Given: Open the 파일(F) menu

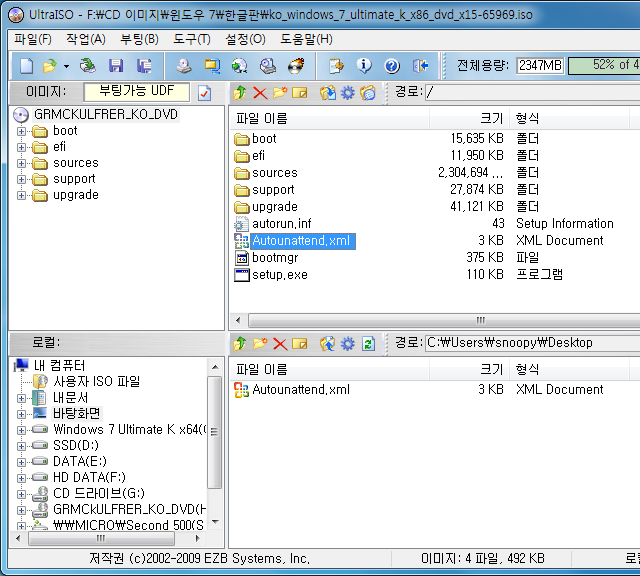Looking at the screenshot, I should pos(33,39).
